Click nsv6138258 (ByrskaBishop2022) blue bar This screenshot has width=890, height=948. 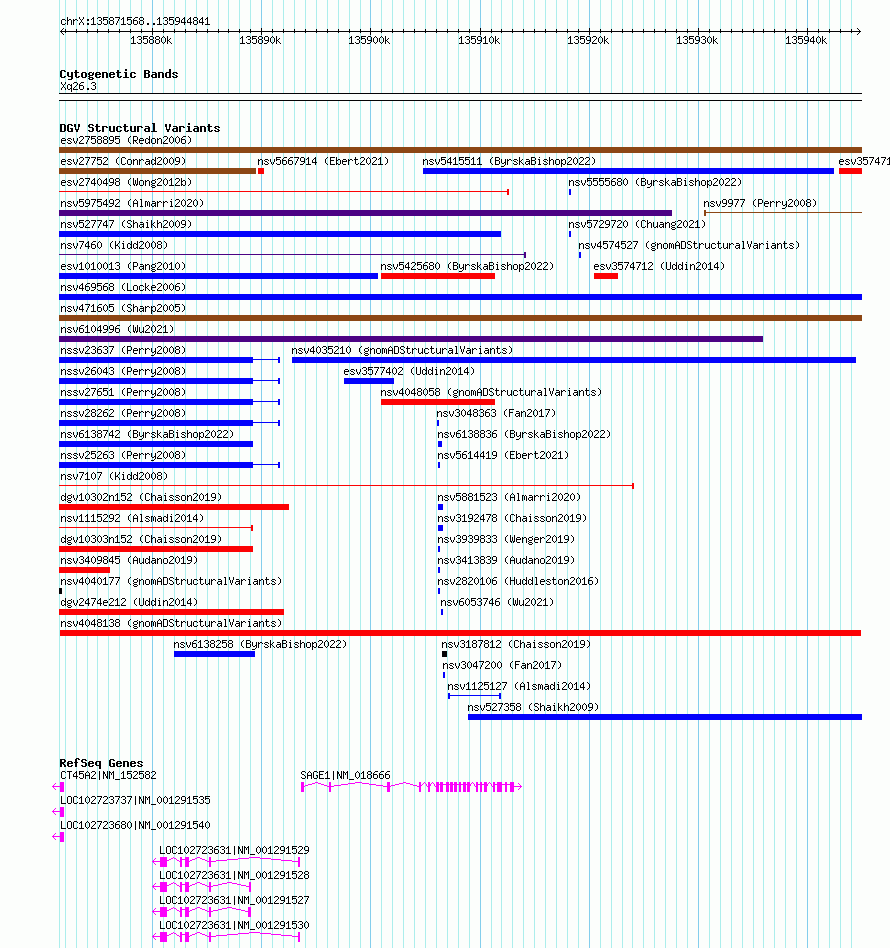click(214, 654)
